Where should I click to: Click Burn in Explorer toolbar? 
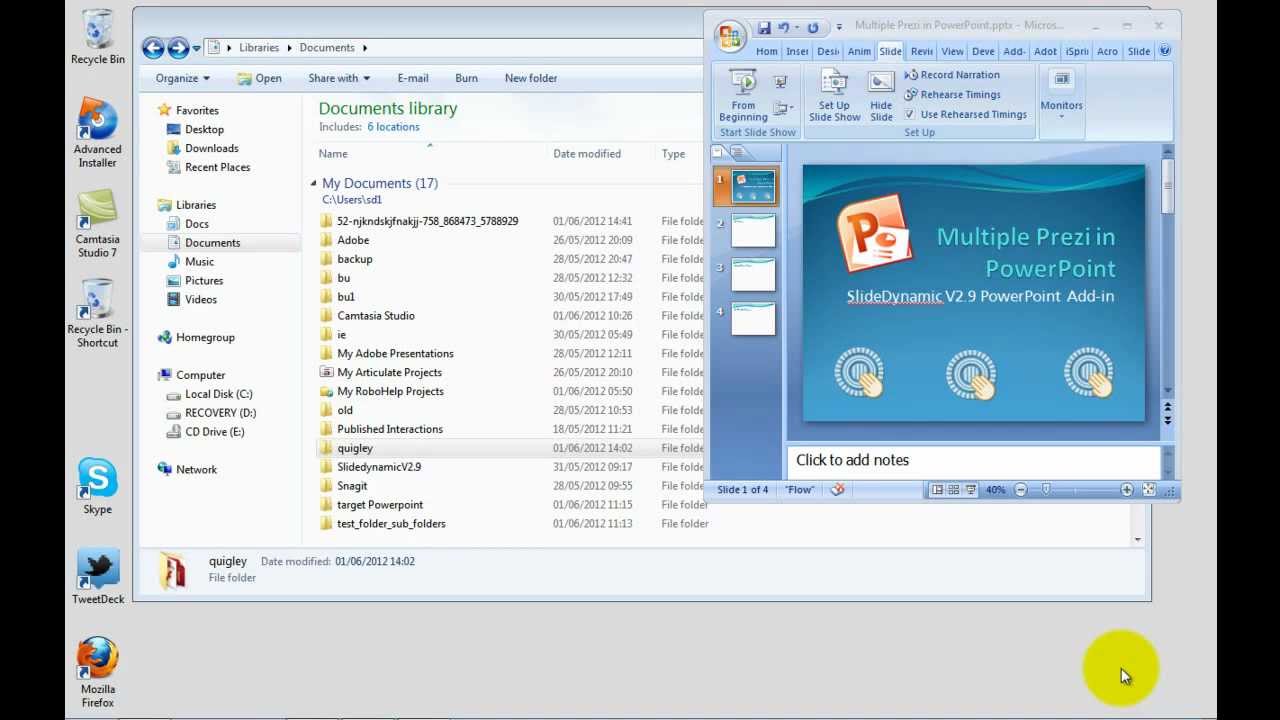coord(466,78)
